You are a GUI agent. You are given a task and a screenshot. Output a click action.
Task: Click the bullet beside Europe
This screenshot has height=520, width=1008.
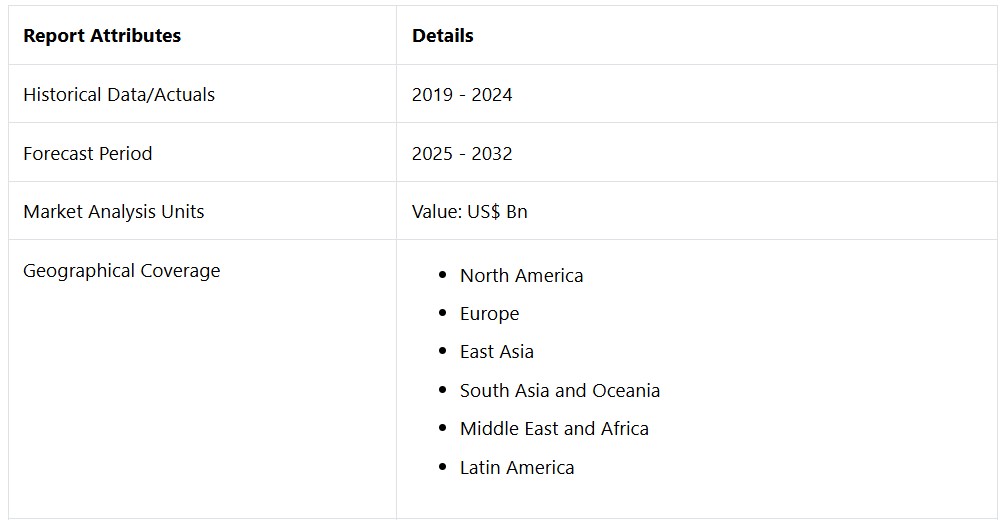tap(442, 313)
